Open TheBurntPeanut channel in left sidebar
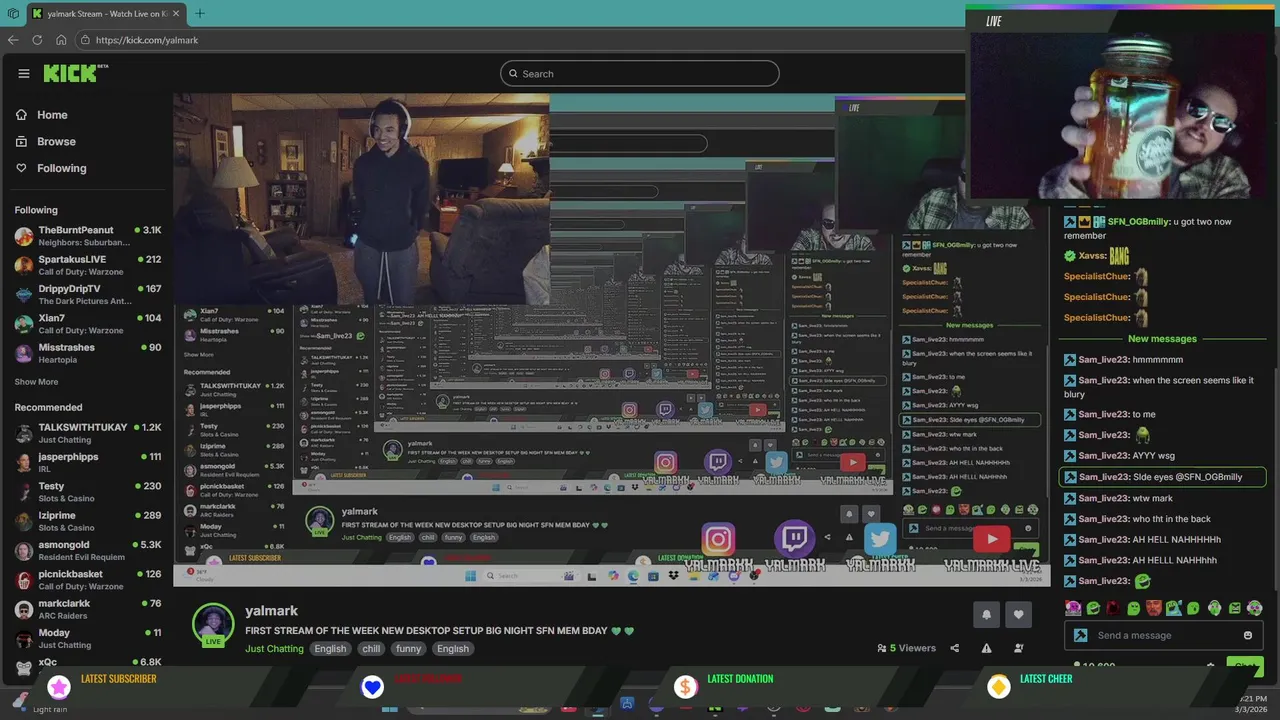Screen dimensions: 1280x720 click(x=88, y=236)
